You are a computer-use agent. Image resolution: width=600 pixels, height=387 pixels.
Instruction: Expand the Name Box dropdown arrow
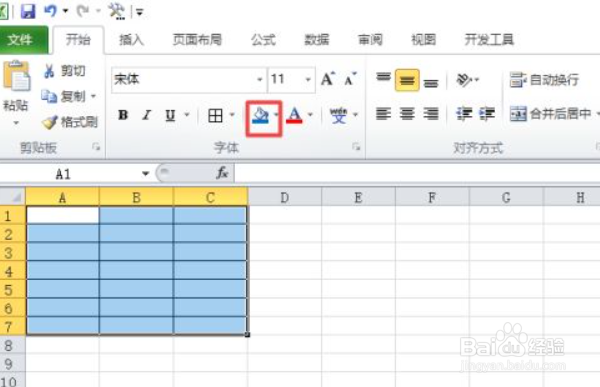point(145,174)
